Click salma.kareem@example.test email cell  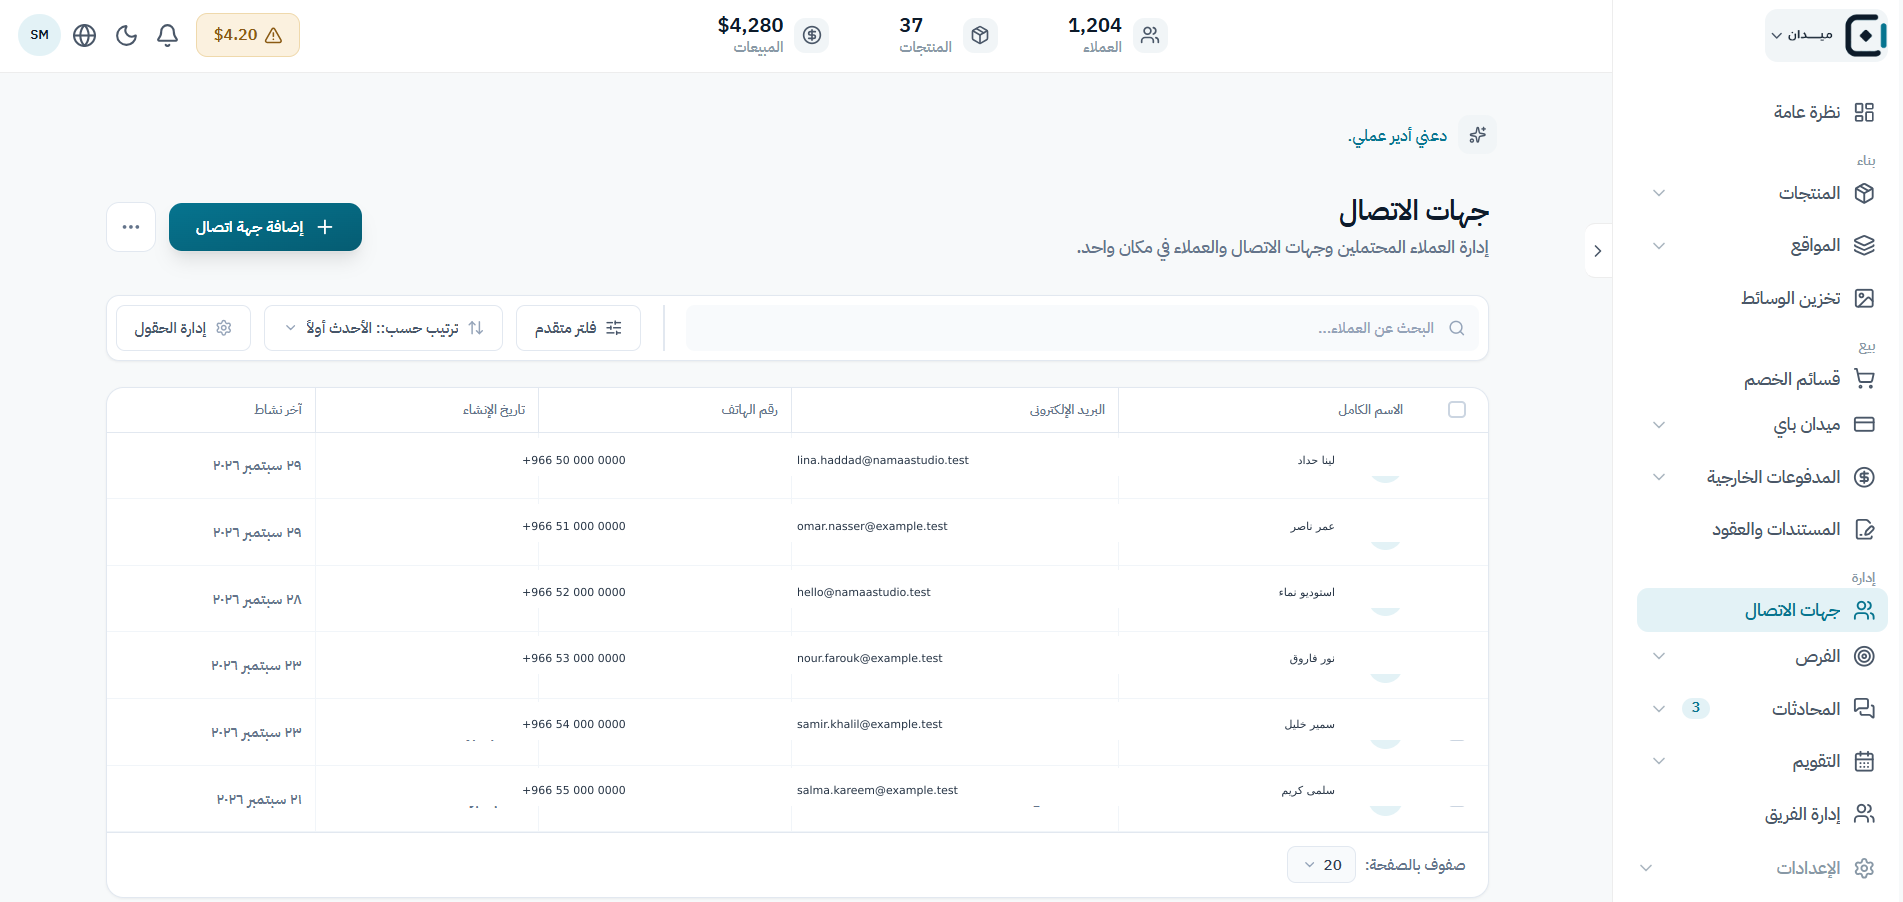[877, 790]
